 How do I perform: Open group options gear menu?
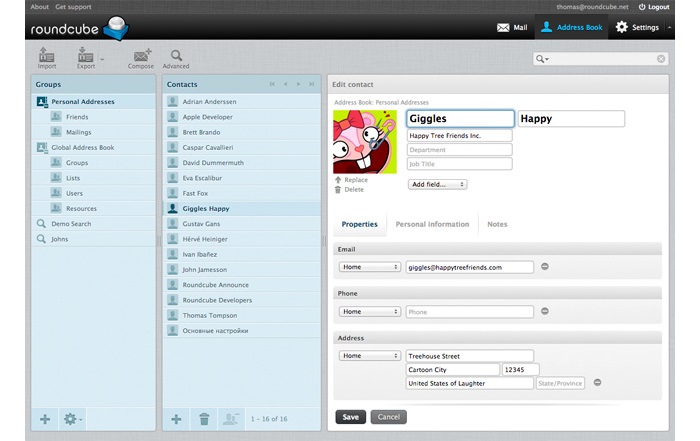72,420
